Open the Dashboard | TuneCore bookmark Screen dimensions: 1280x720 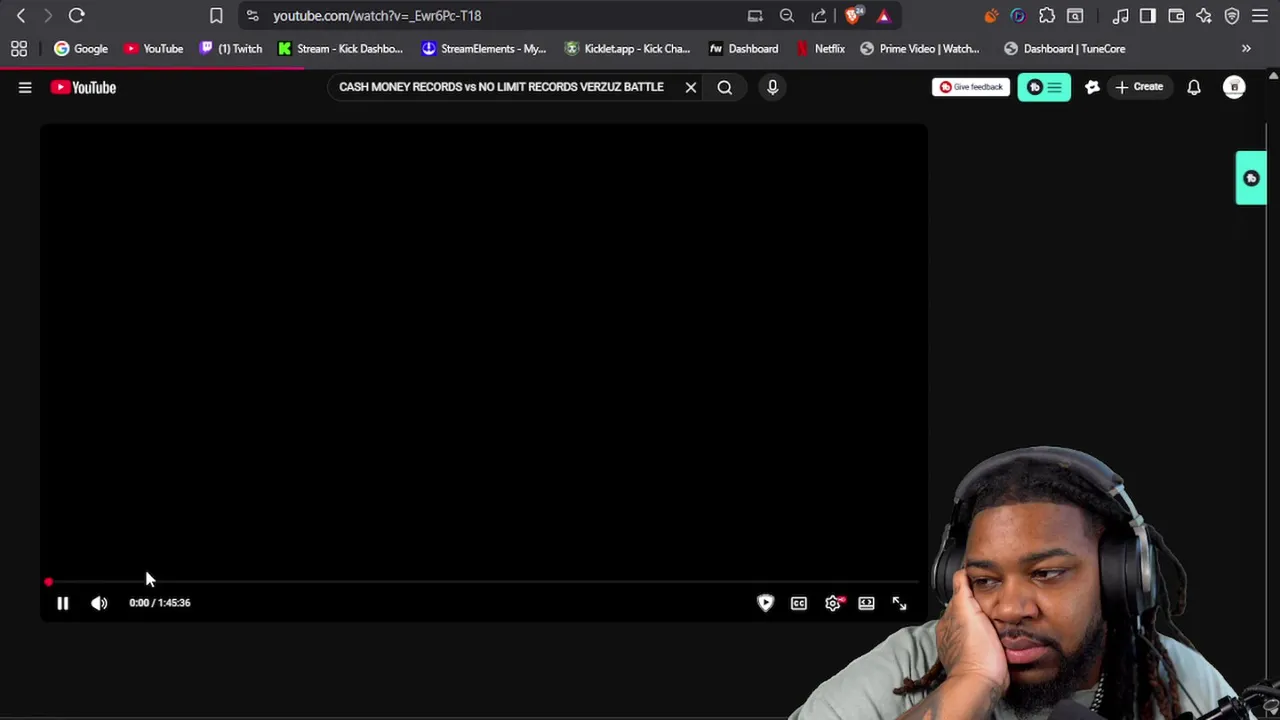point(1065,48)
